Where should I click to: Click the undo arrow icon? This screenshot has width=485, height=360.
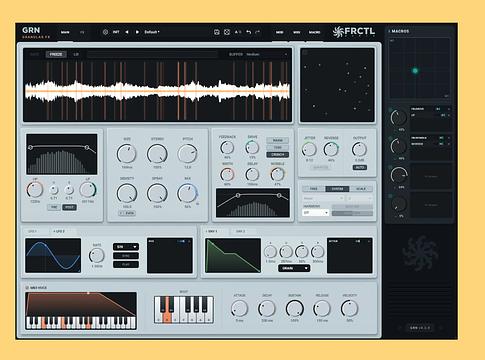click(248, 32)
